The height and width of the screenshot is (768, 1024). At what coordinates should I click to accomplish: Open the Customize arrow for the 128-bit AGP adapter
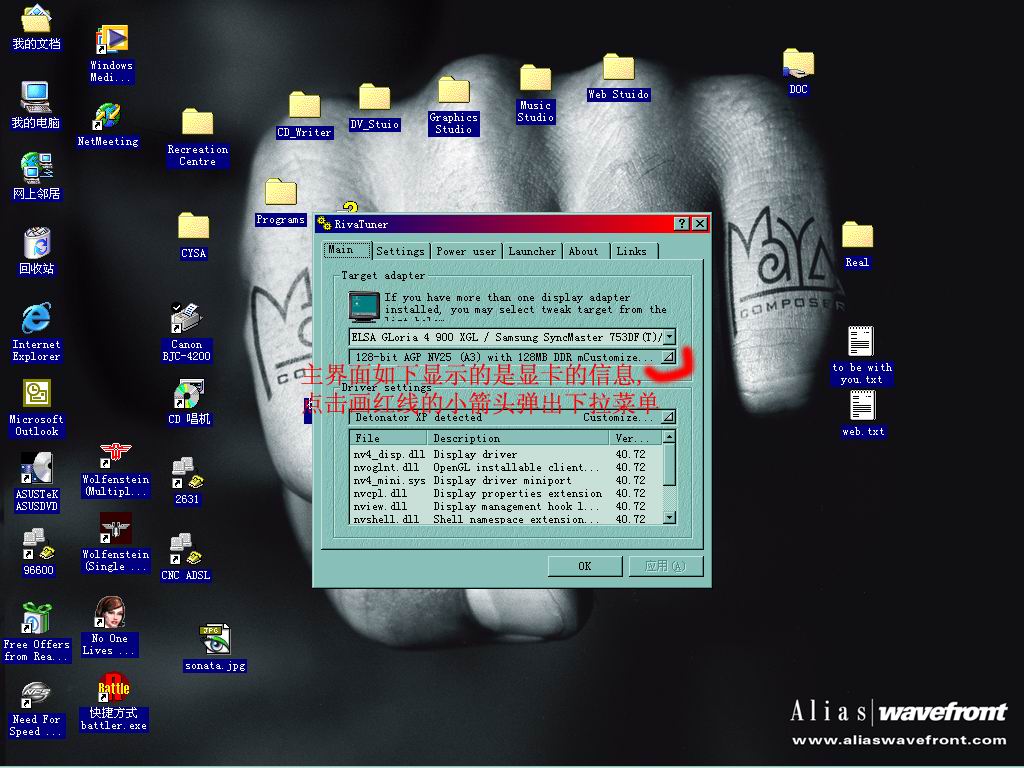668,357
